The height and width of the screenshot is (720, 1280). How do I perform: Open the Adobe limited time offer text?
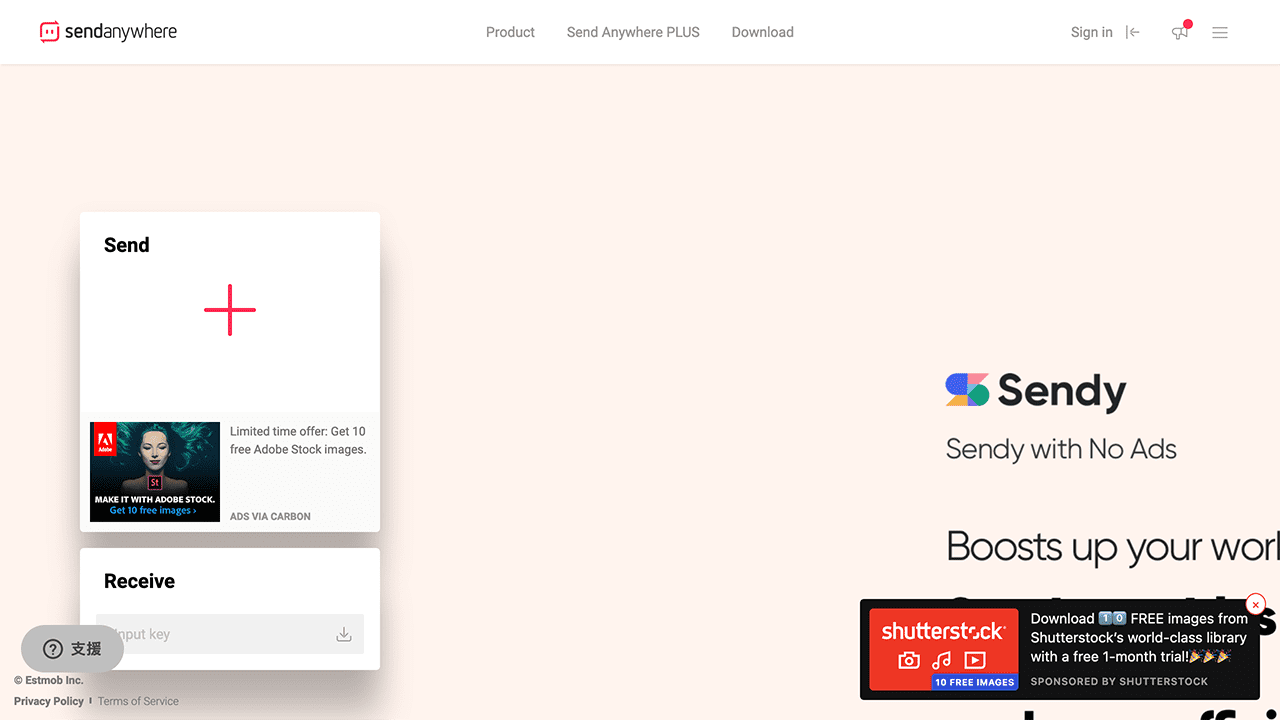298,440
